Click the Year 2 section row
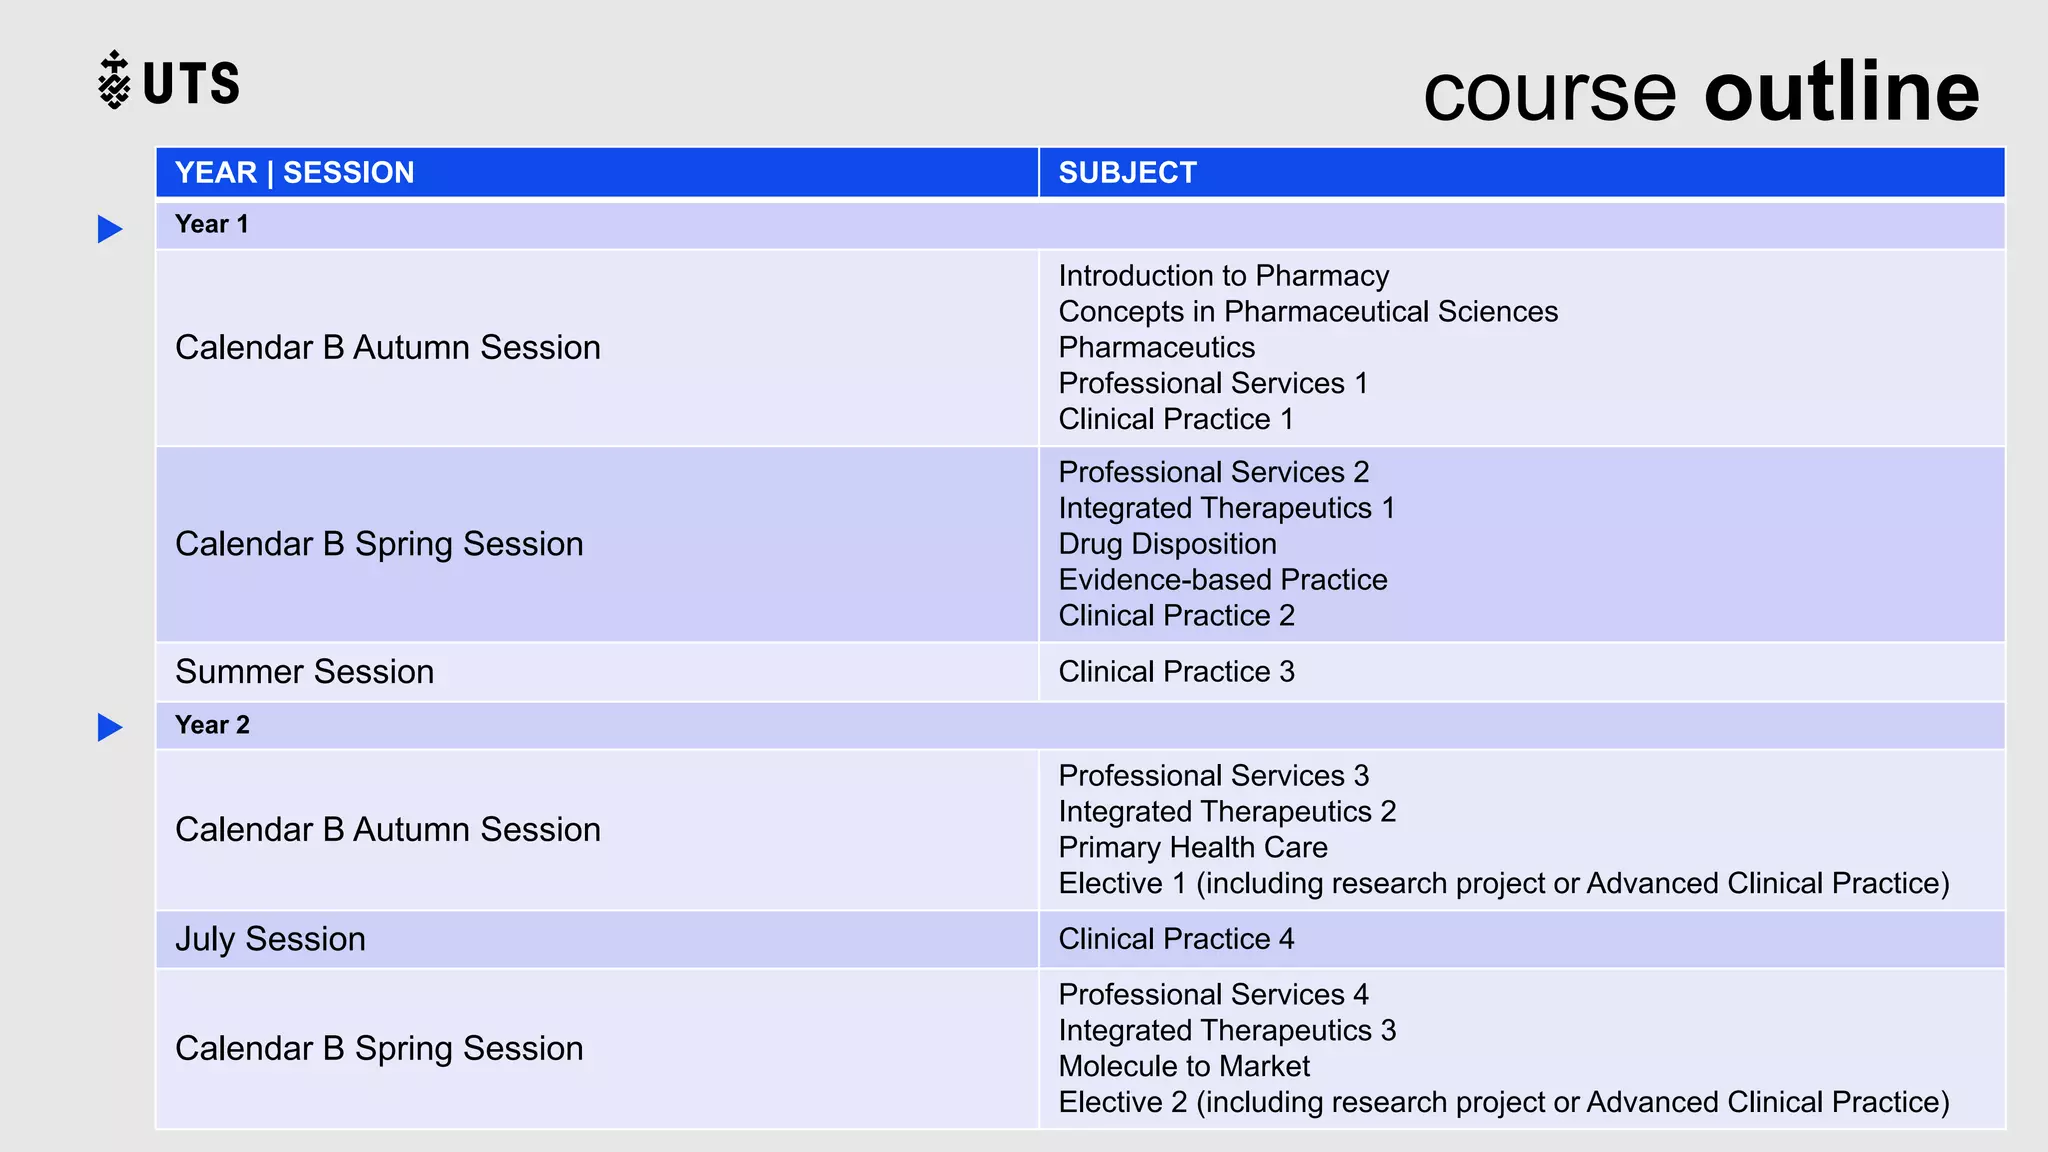 pos(1080,726)
